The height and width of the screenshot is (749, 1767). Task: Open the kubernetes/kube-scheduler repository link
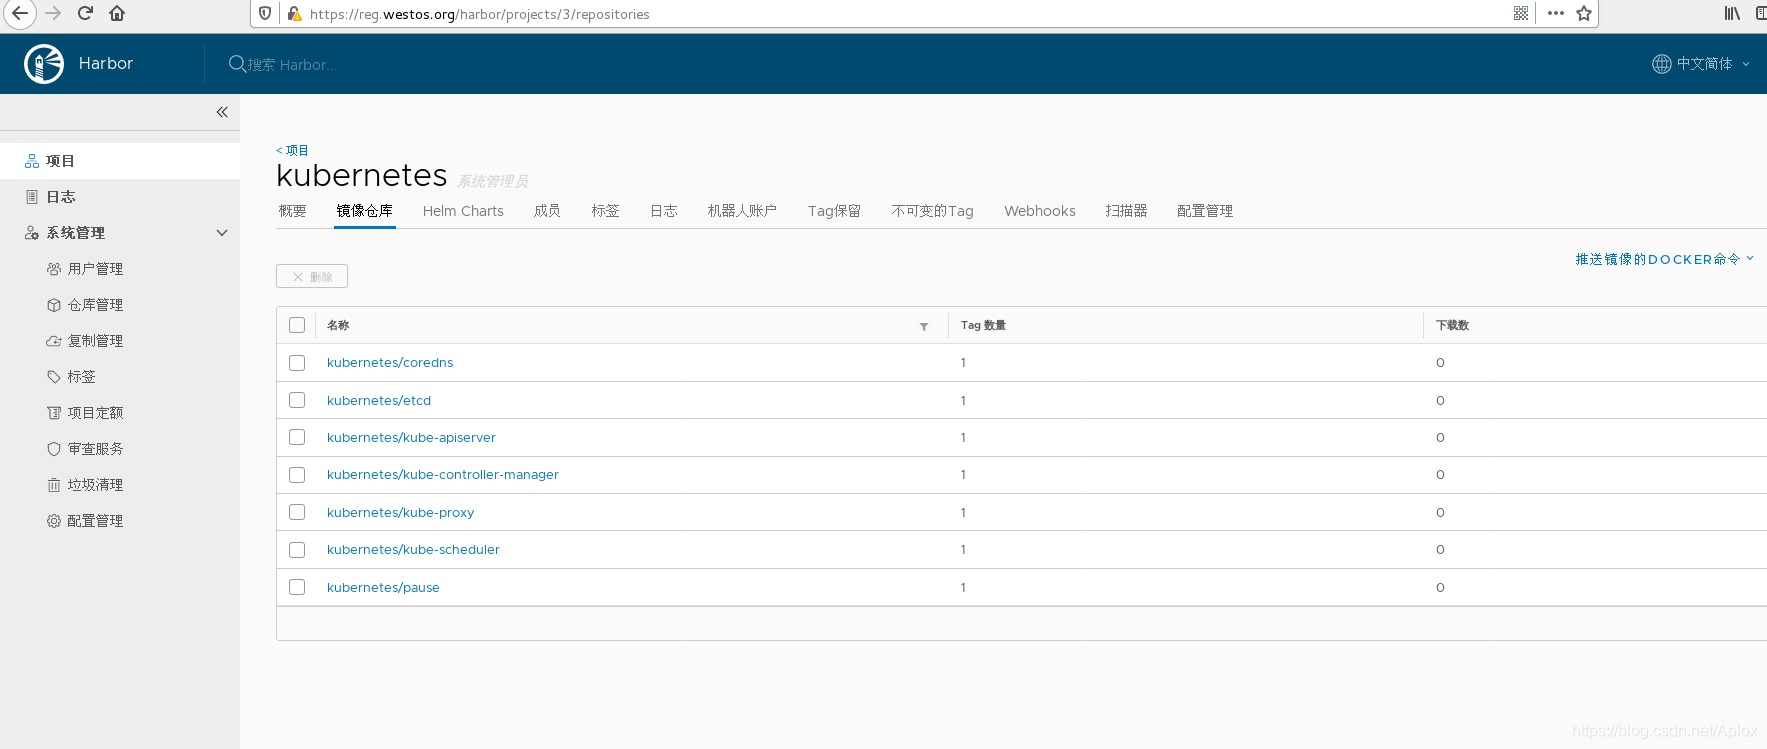[x=413, y=550]
